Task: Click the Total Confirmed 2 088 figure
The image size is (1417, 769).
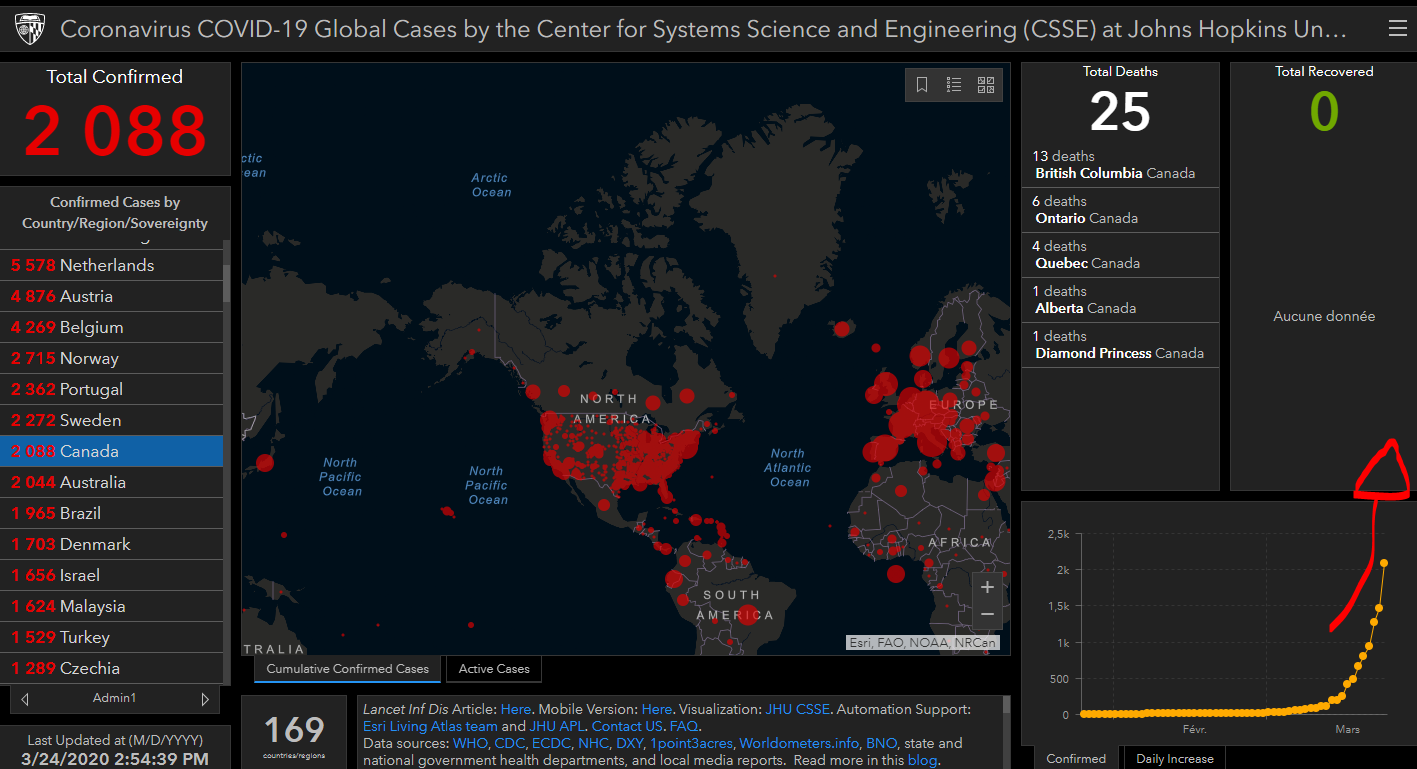Action: click(x=115, y=130)
